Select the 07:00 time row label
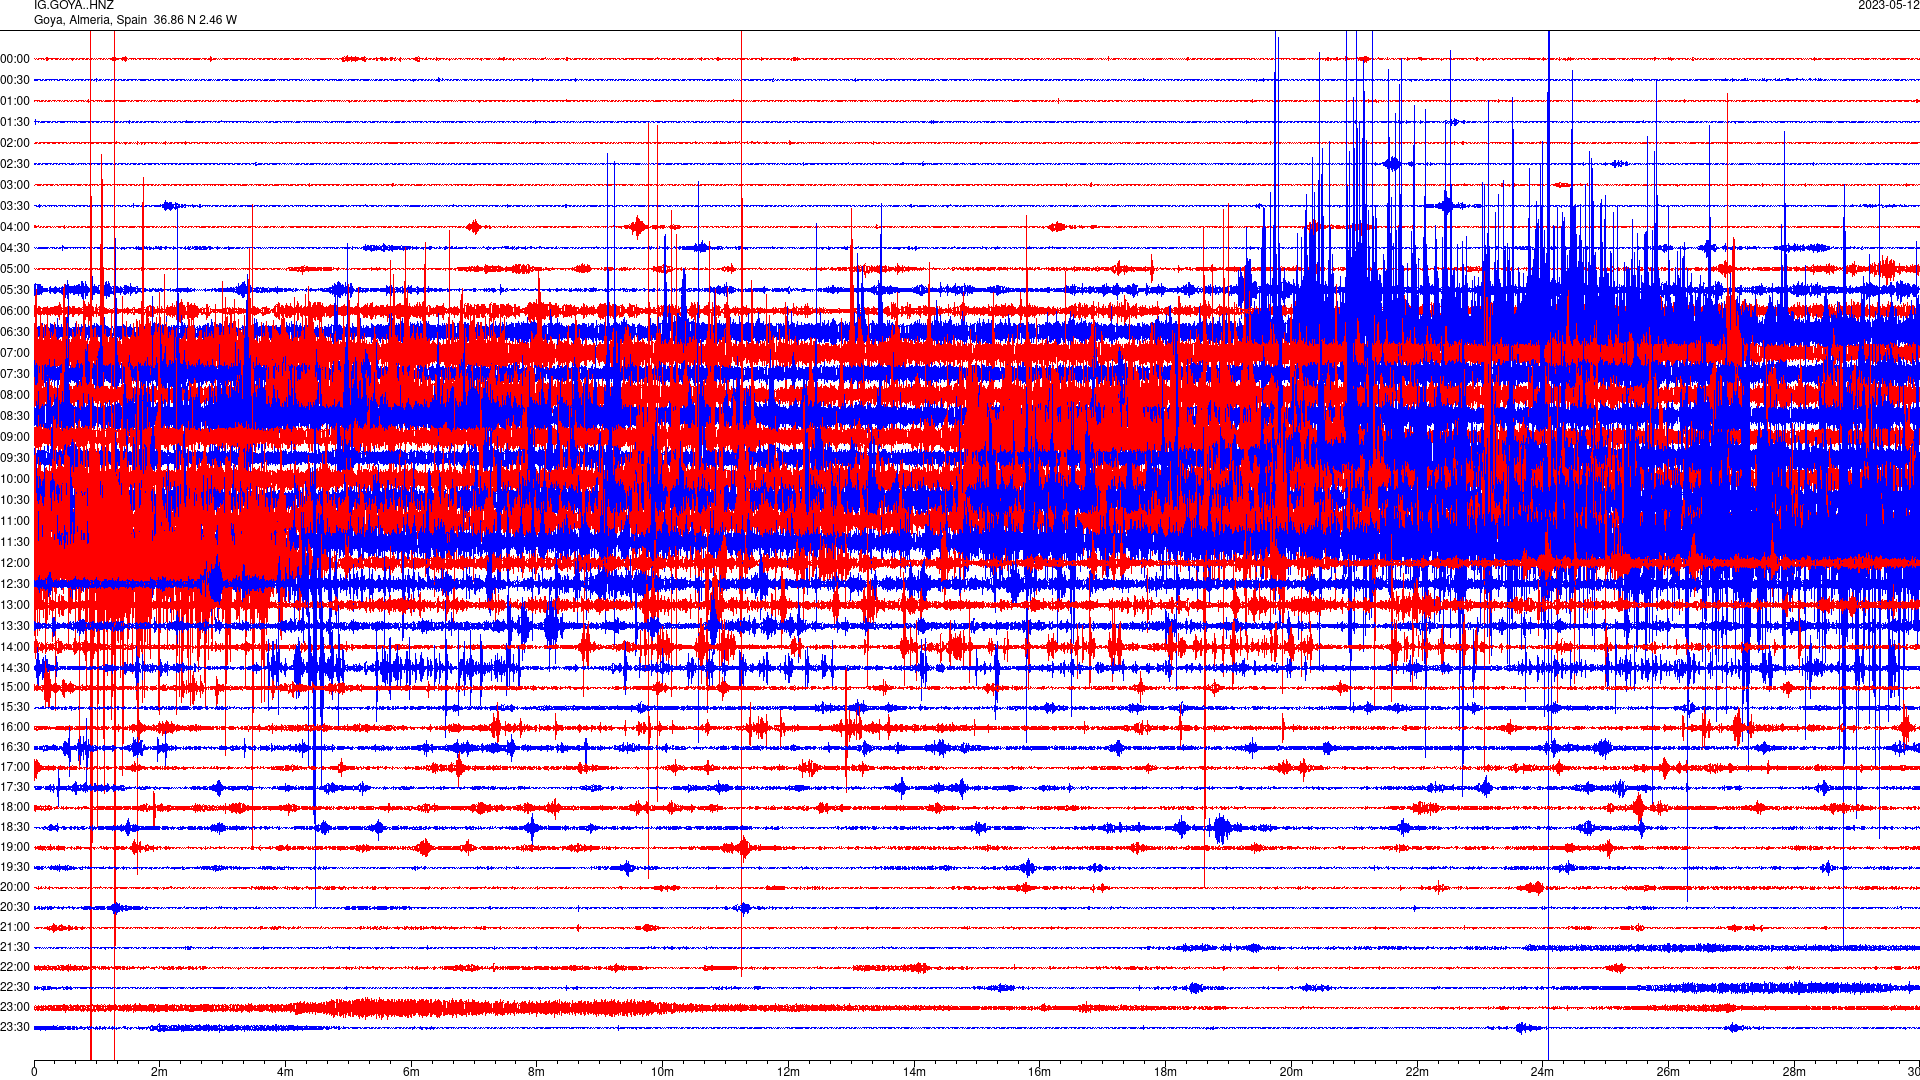Screen dimensions: 1920x1080 click(15, 353)
